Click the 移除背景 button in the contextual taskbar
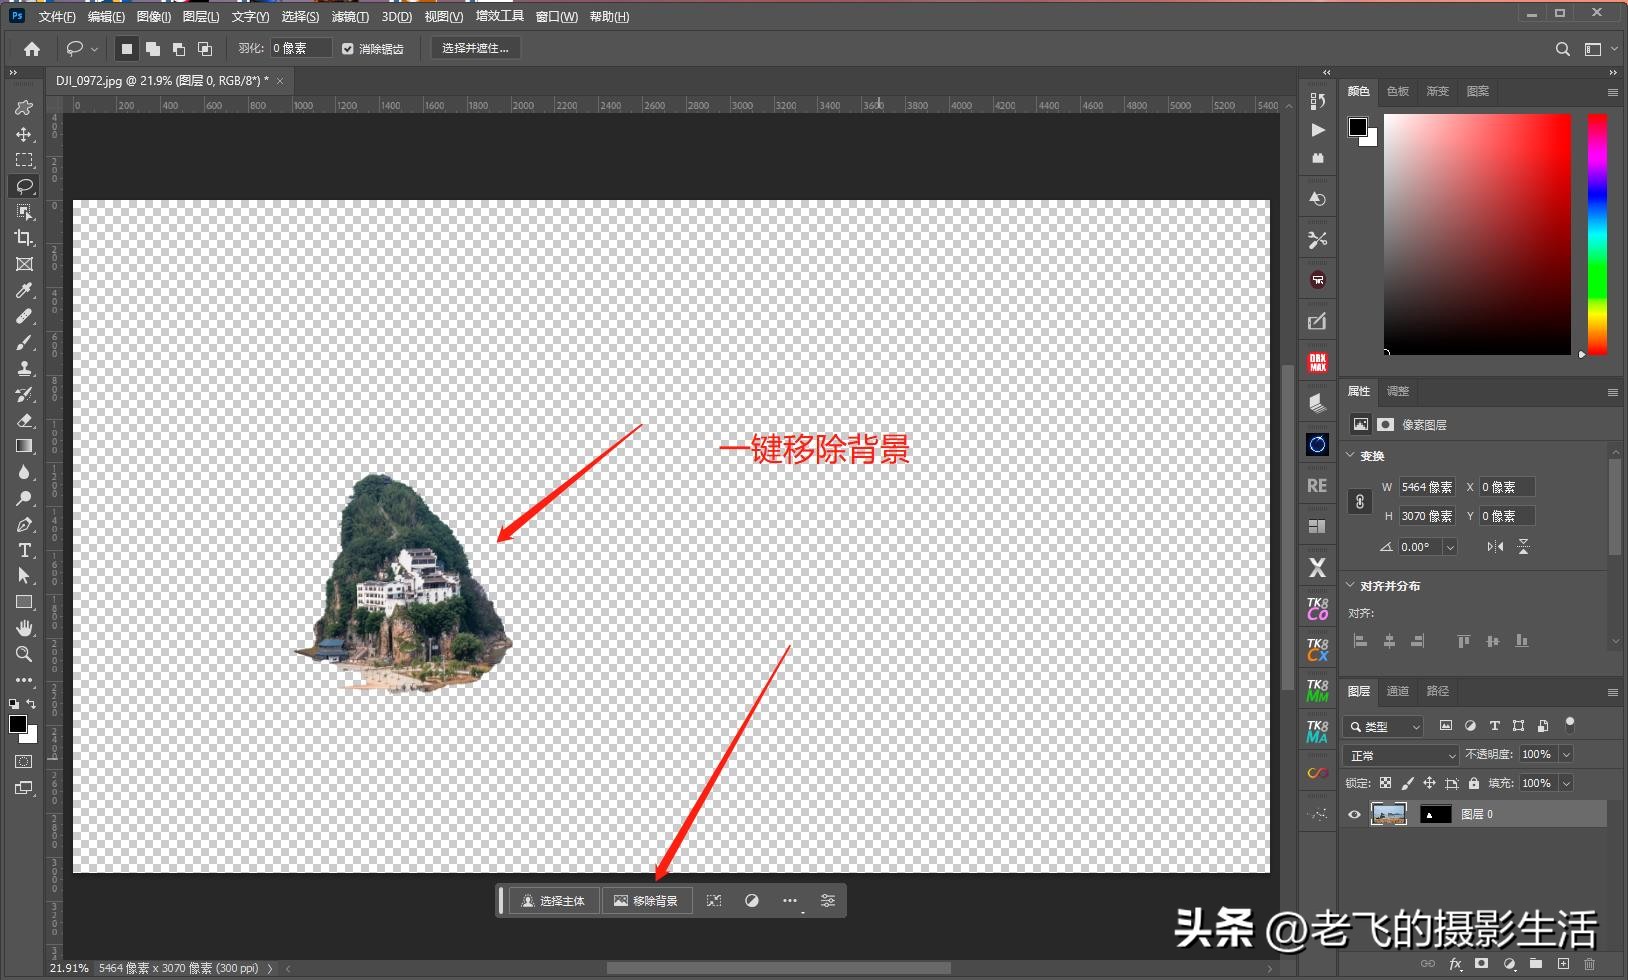The width and height of the screenshot is (1628, 980). tap(647, 900)
